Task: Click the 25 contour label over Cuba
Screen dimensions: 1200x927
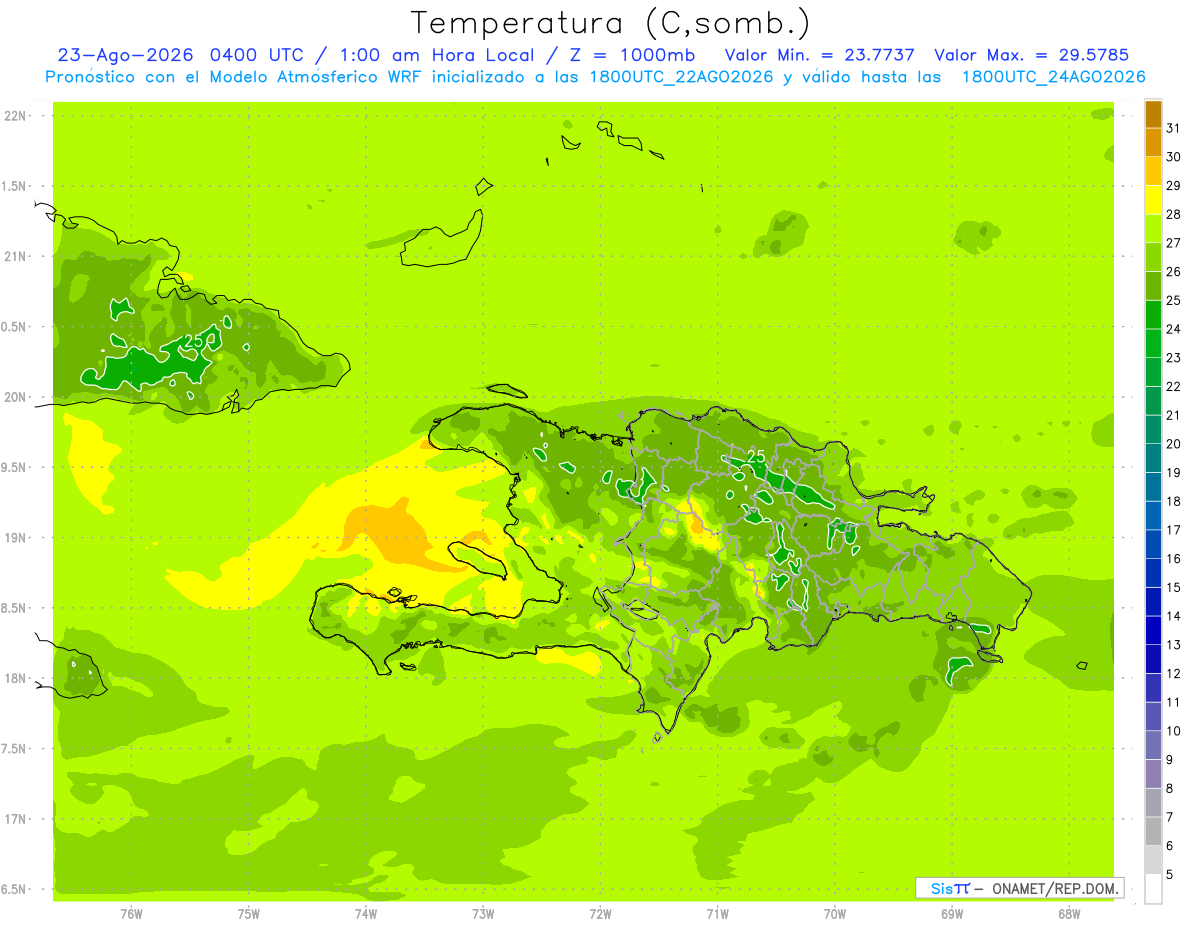Action: coord(194,341)
